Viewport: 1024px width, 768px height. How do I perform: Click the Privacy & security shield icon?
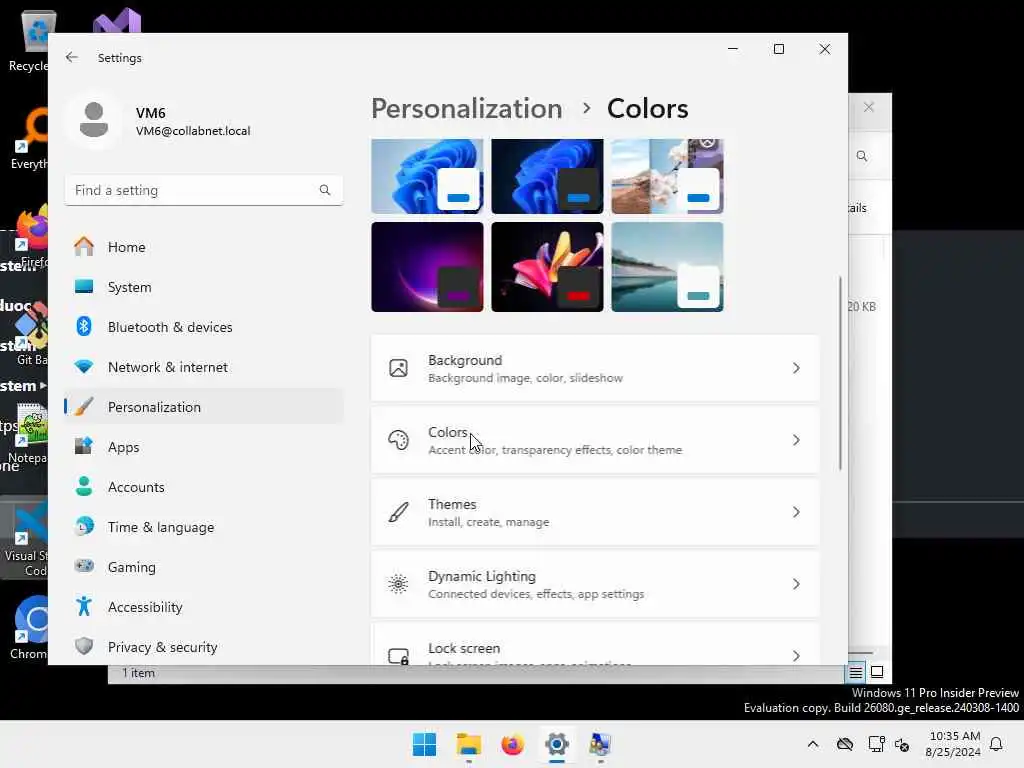click(84, 647)
